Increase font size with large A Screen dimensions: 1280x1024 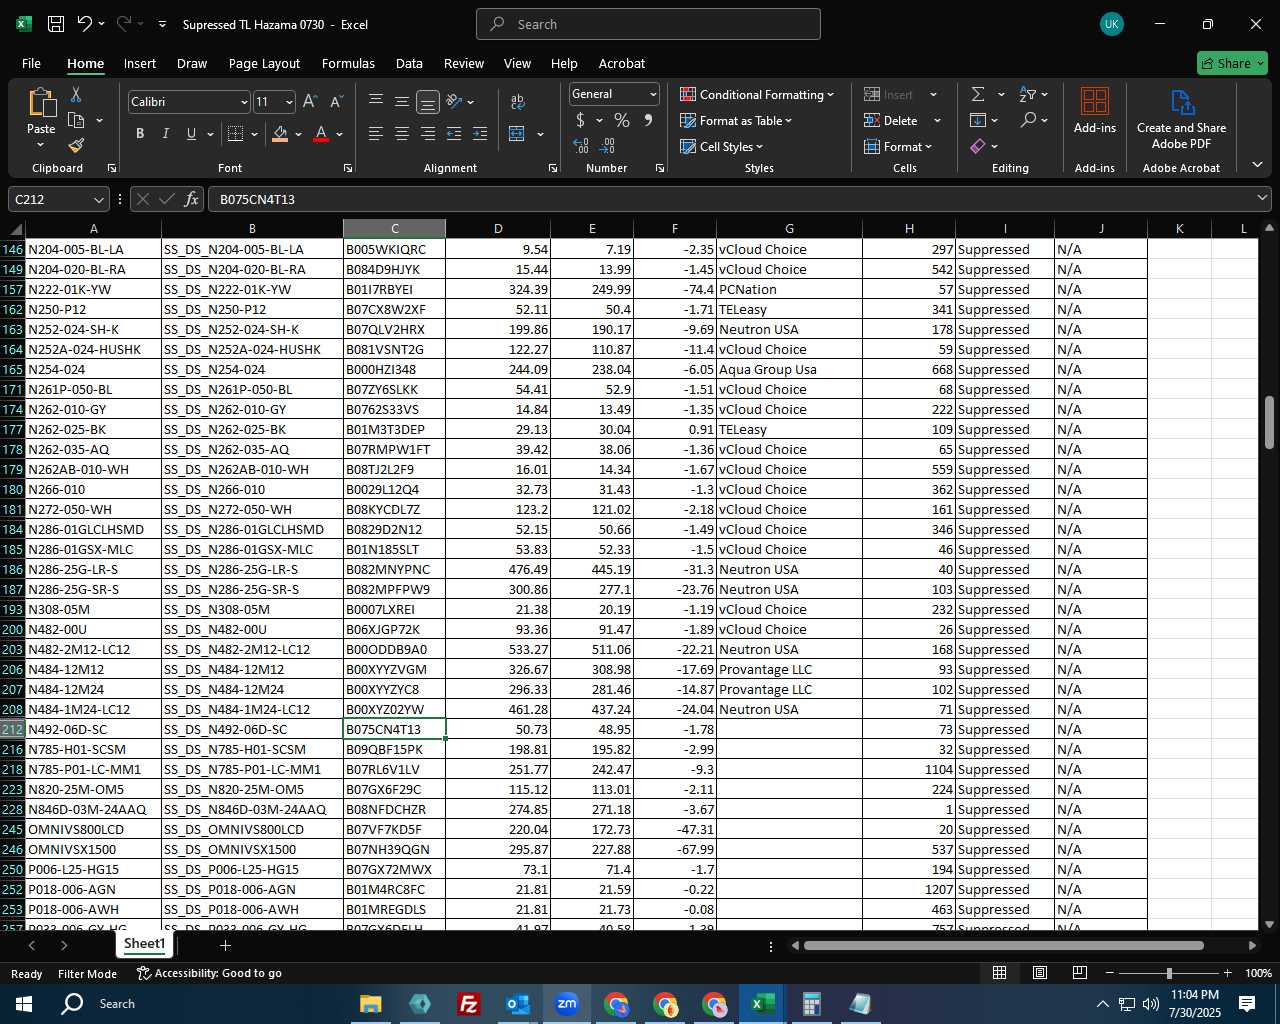tap(310, 101)
